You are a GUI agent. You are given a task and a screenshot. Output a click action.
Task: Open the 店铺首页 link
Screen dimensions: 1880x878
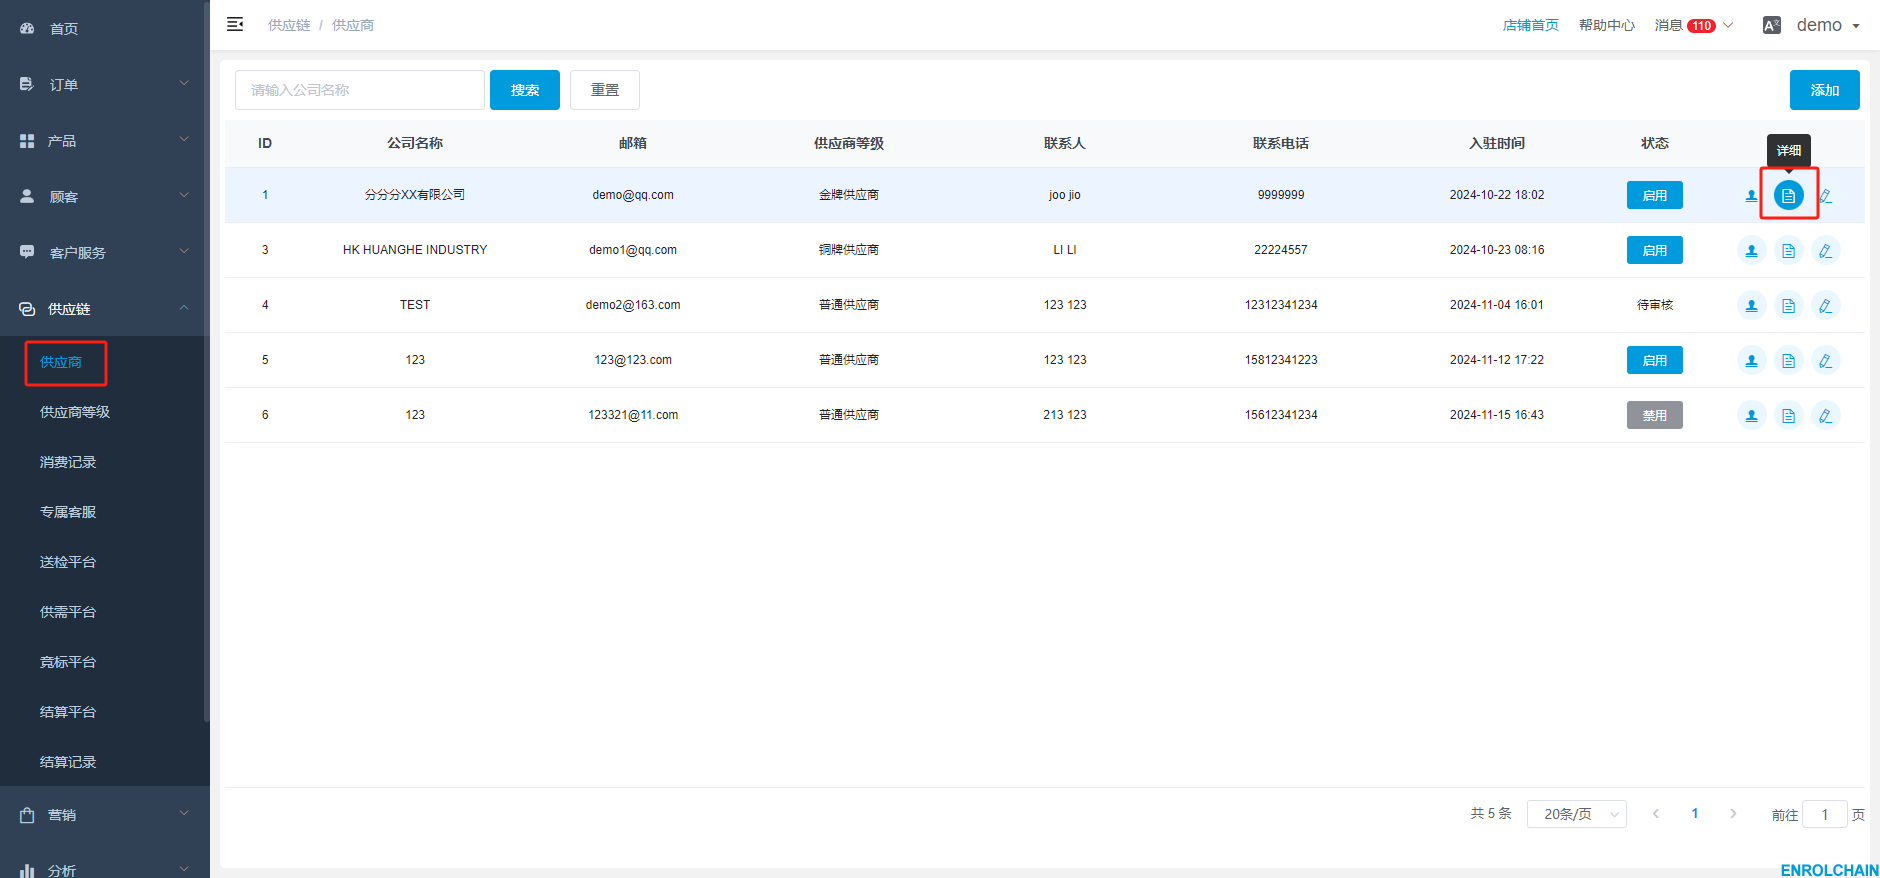pos(1531,25)
